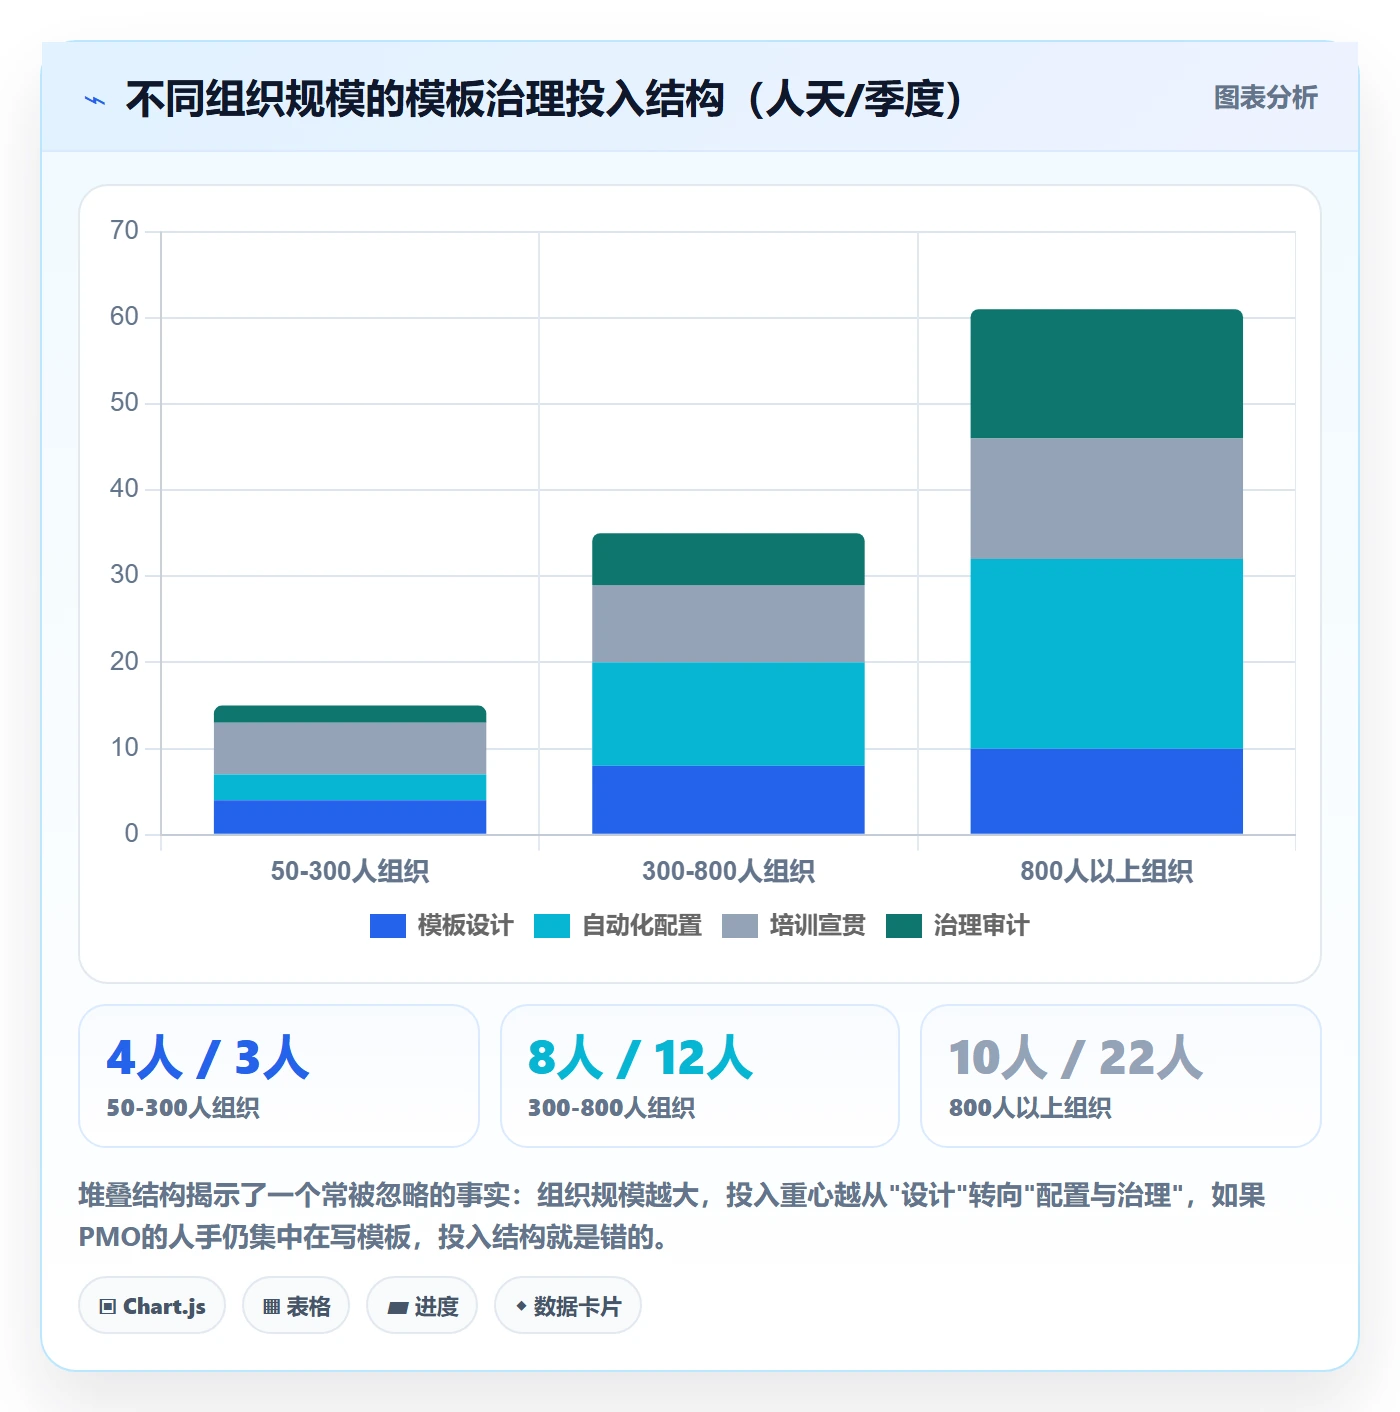Click the summary paragraph starting with 堆叠结构揭示了
Screen dimensions: 1400x1412
coord(672,1216)
